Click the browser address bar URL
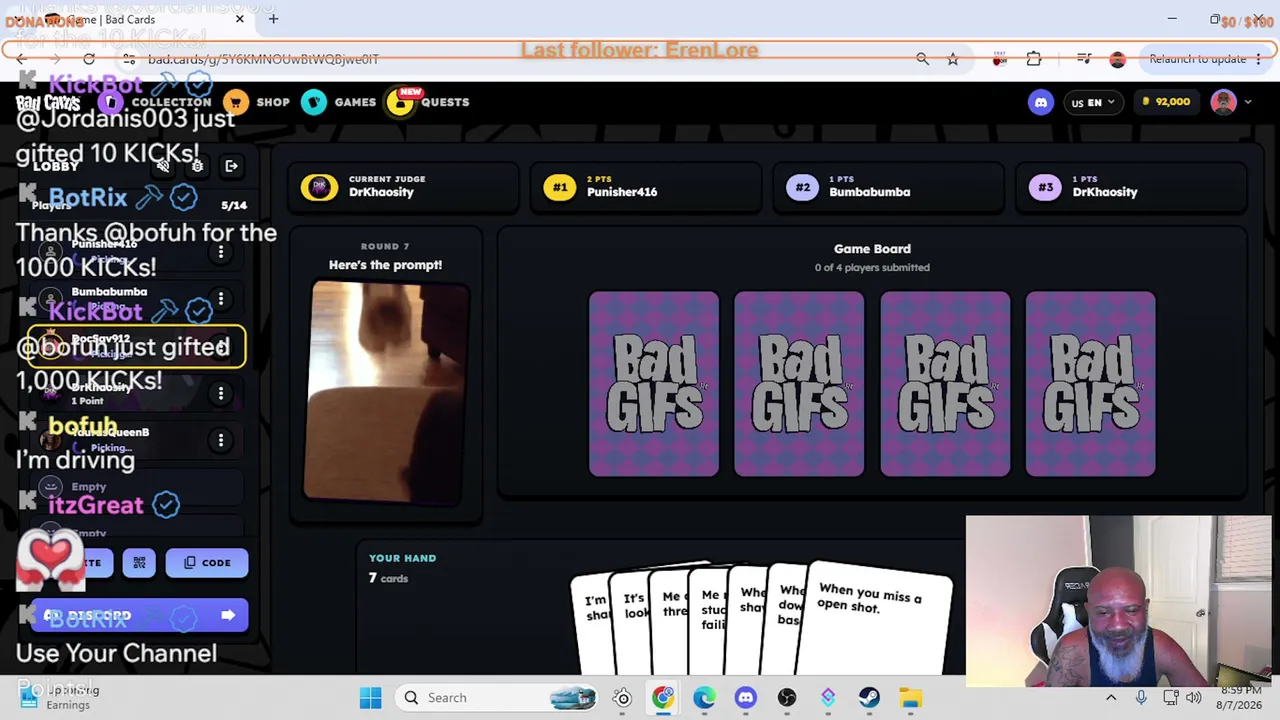Viewport: 1280px width, 720px height. pos(263,59)
